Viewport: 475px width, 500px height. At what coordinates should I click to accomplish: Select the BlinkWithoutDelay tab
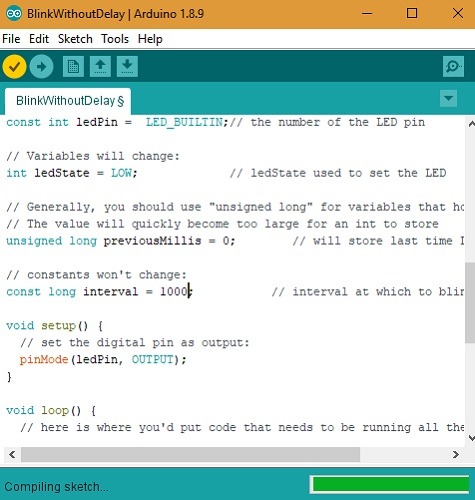coord(68,101)
